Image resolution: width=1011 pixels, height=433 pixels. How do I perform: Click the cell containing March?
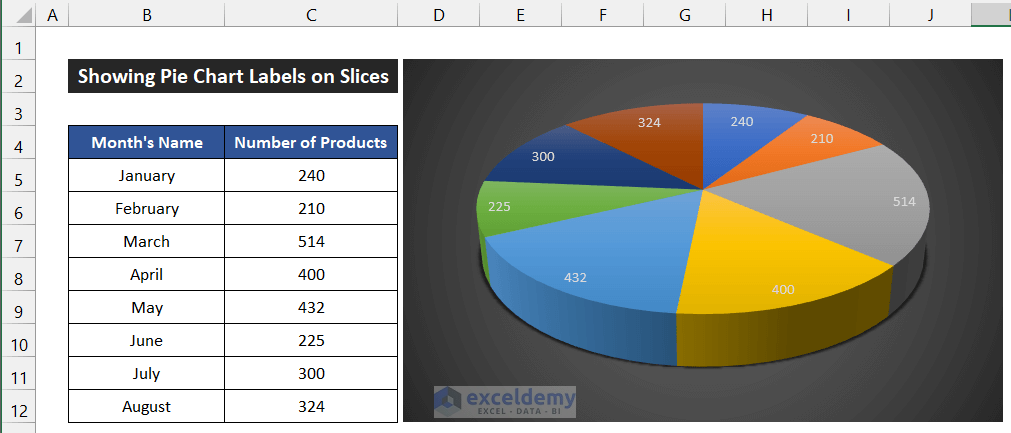point(147,242)
